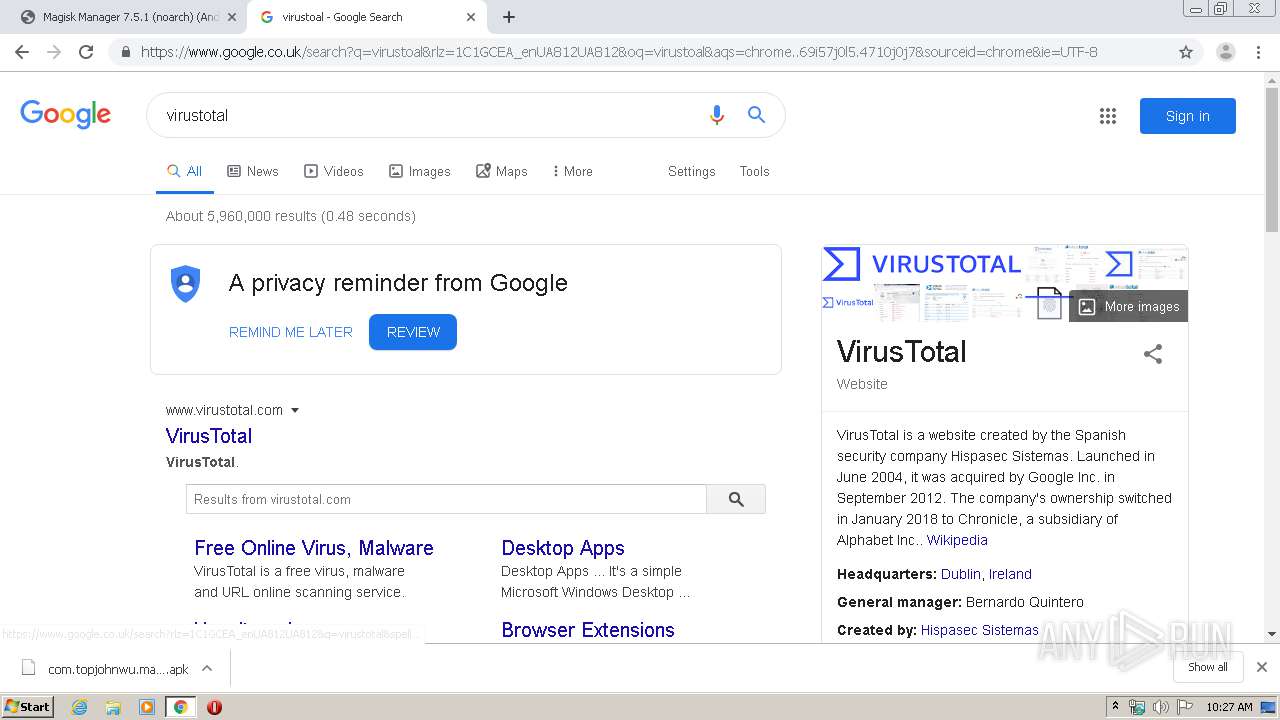
Task: Open the Ireland link
Action: (x=1010, y=574)
